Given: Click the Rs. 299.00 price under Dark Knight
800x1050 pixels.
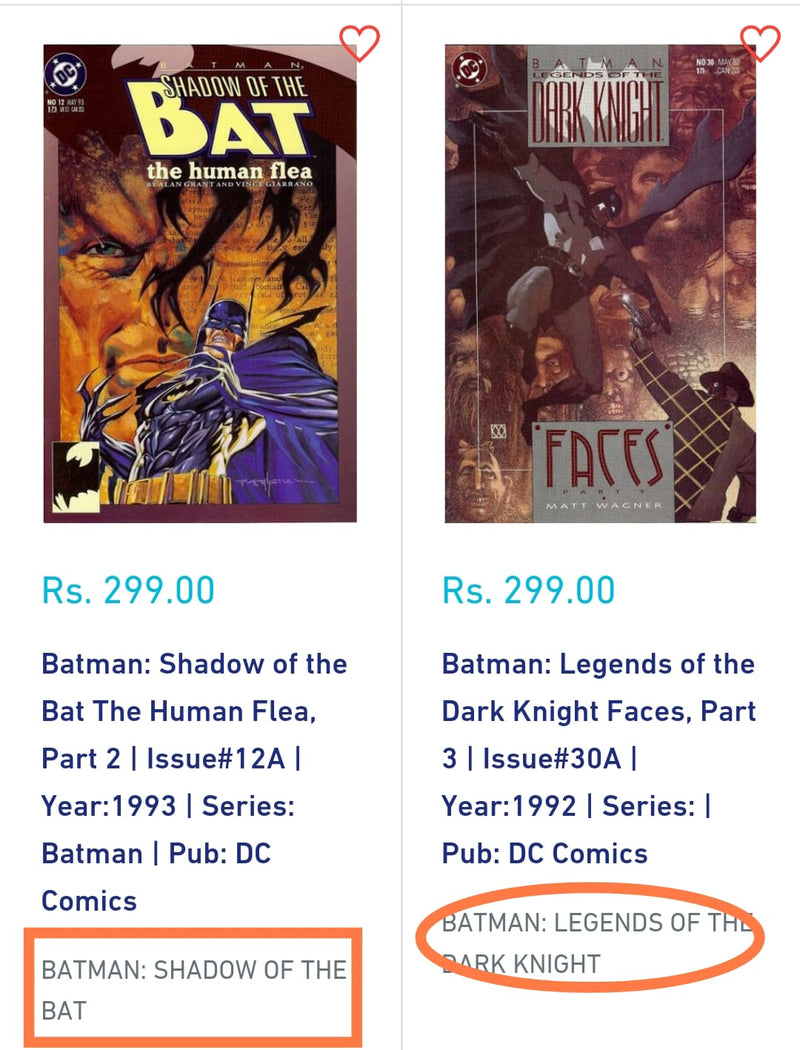Looking at the screenshot, I should point(528,590).
